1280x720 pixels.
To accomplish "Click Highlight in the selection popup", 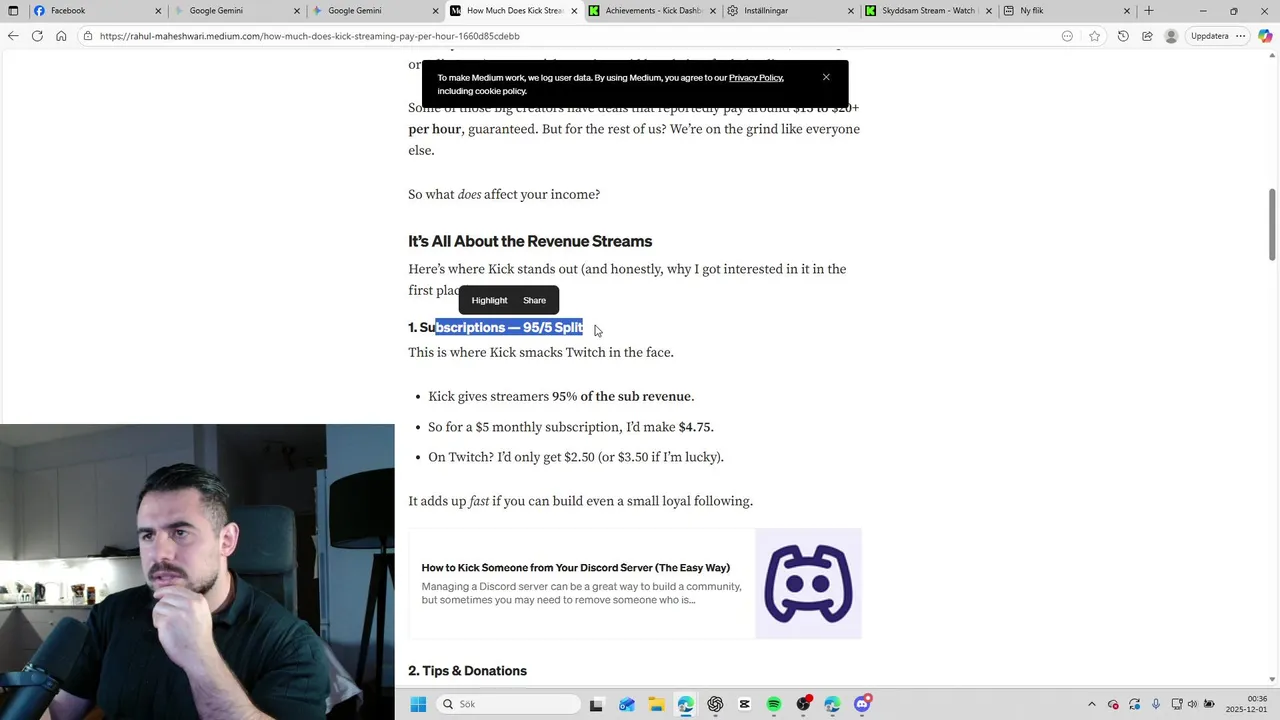I will [x=489, y=300].
